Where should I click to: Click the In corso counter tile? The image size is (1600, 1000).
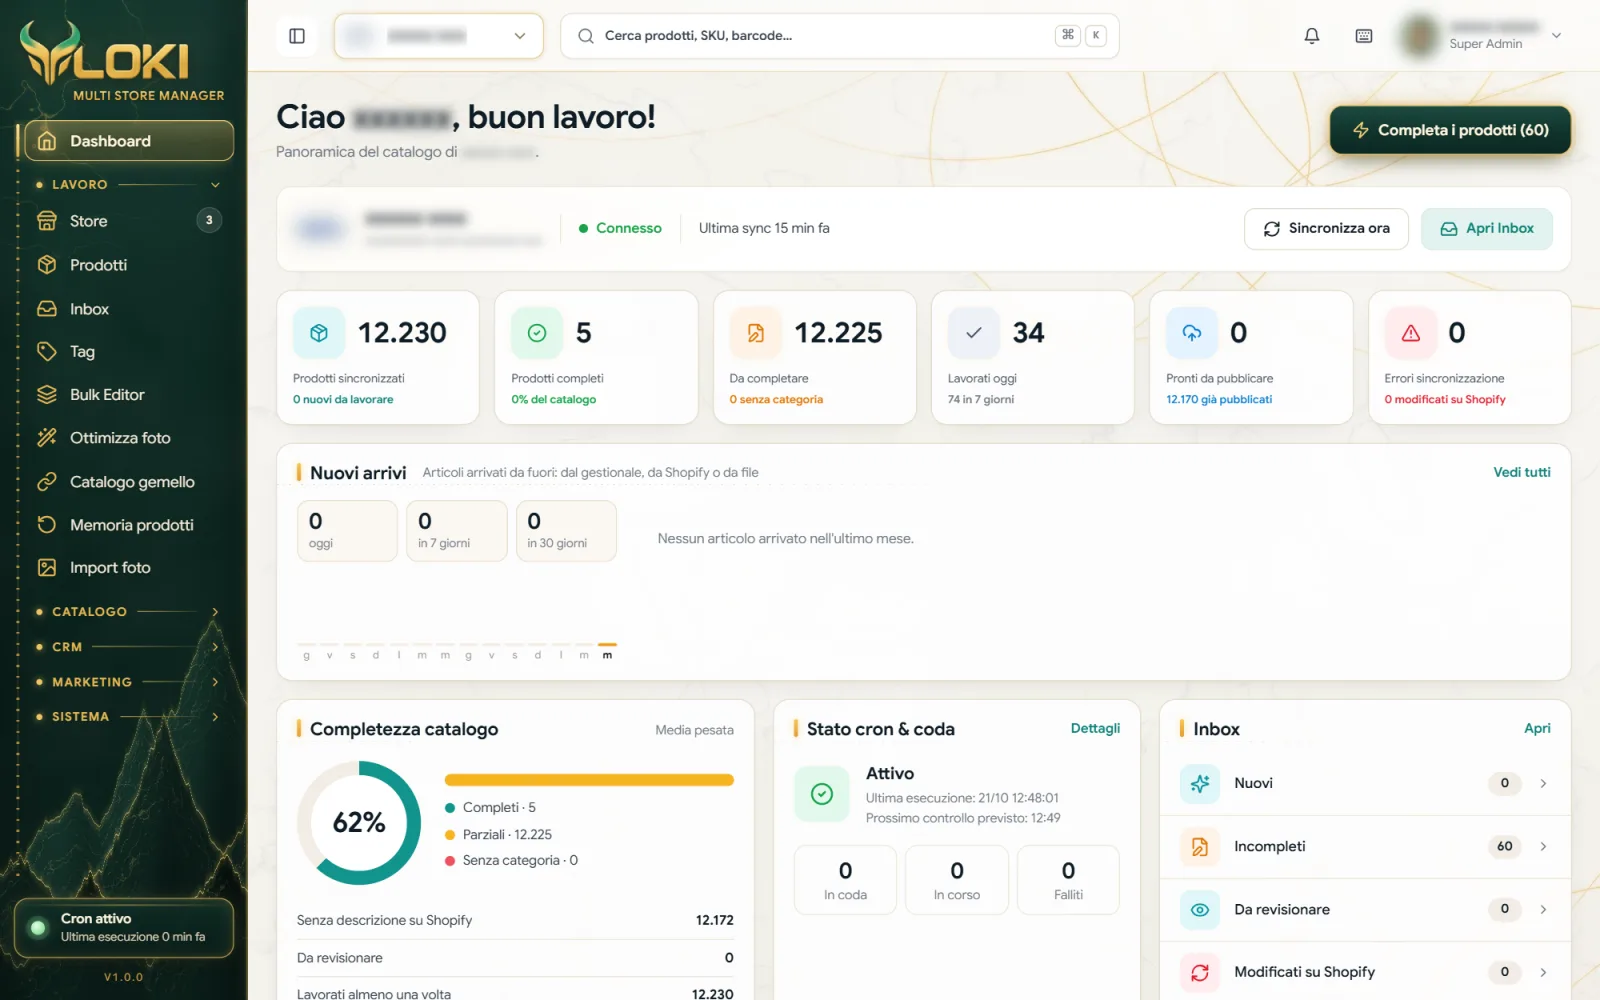(x=957, y=880)
